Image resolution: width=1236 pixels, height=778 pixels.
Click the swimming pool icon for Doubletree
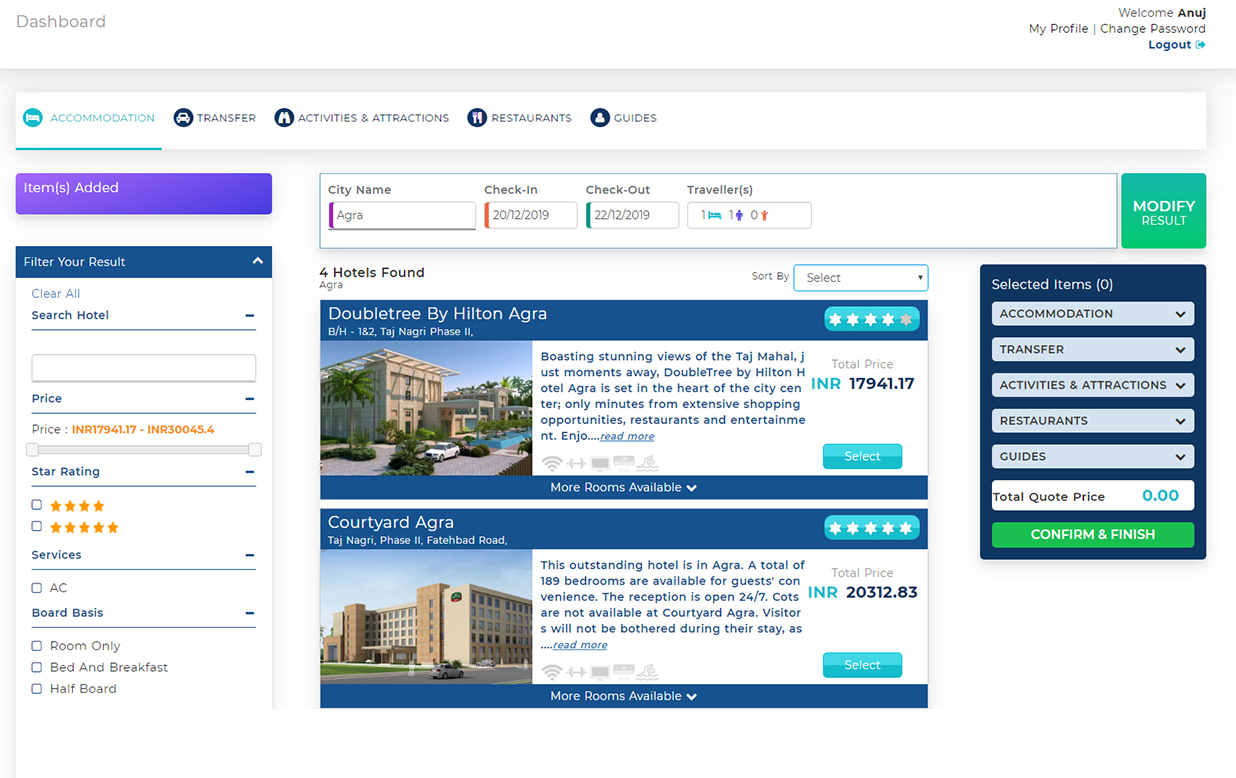click(648, 463)
